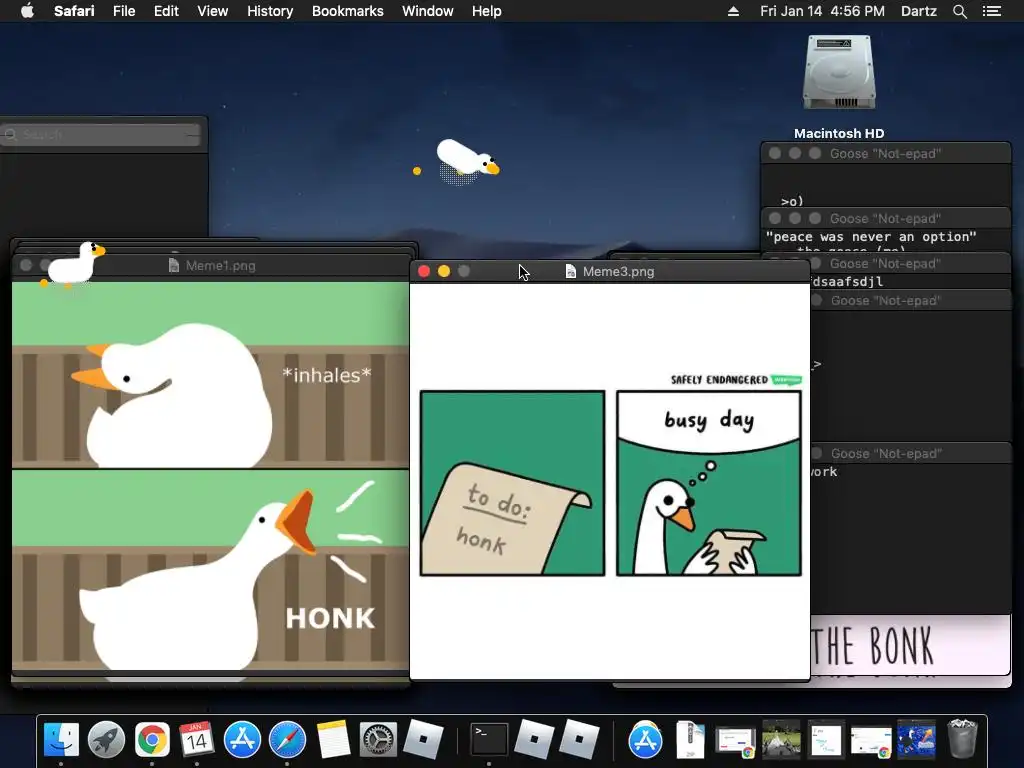Open the Bookmarks menu

(347, 11)
